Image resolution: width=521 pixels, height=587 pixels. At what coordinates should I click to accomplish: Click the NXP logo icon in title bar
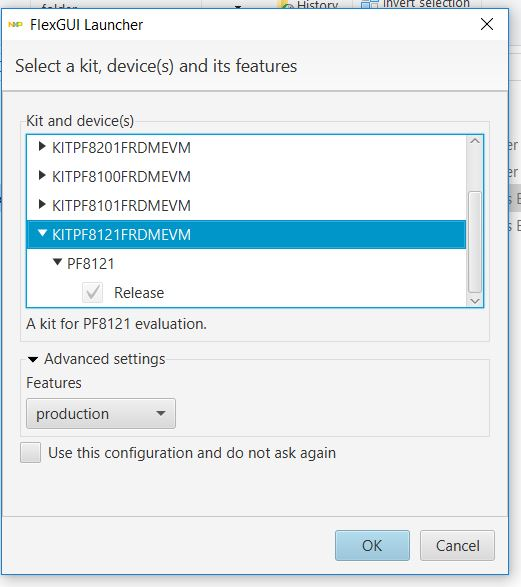pos(15,25)
